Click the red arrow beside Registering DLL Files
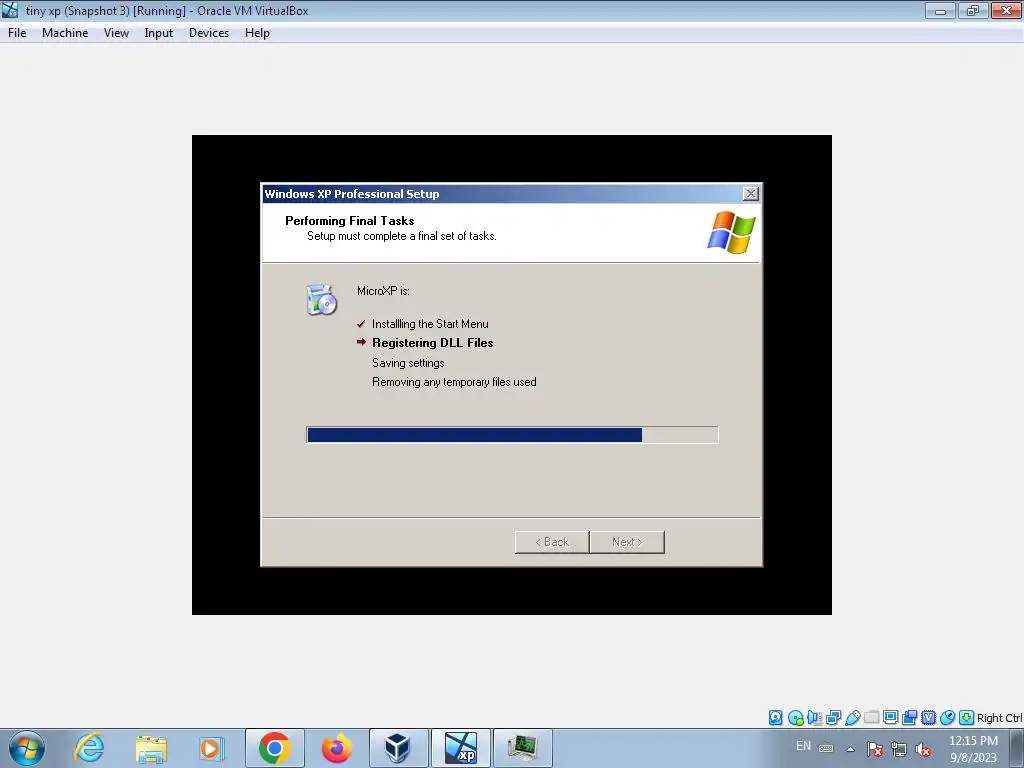 (361, 342)
